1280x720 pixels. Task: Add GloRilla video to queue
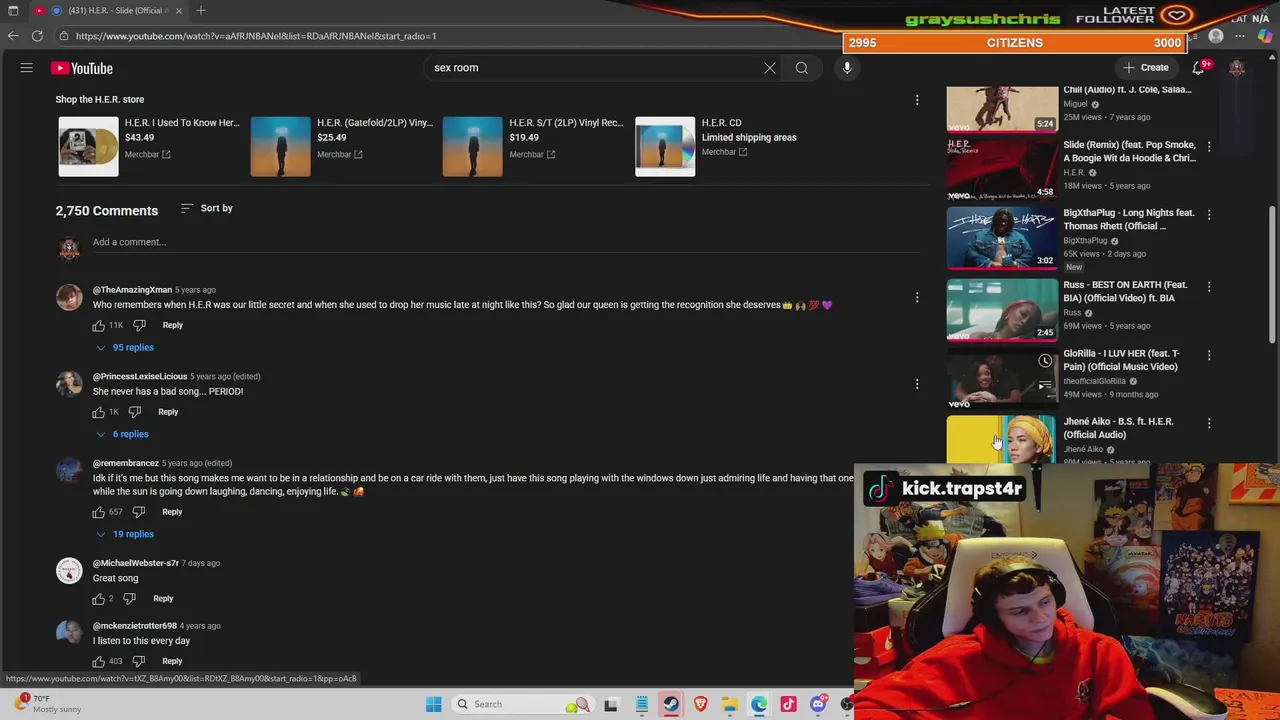tap(1045, 385)
